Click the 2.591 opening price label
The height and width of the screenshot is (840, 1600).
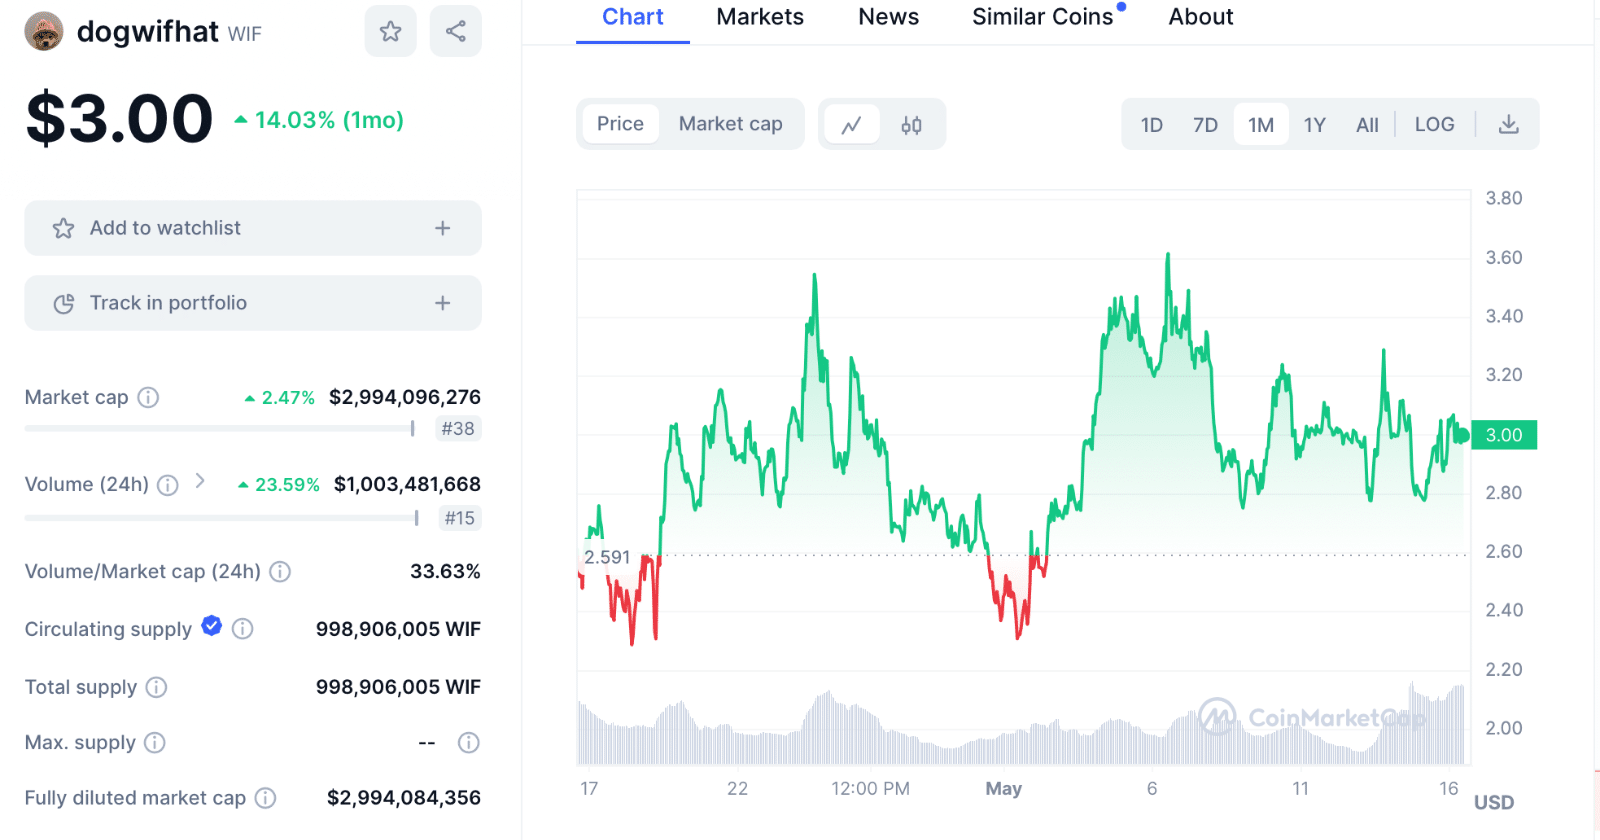607,557
